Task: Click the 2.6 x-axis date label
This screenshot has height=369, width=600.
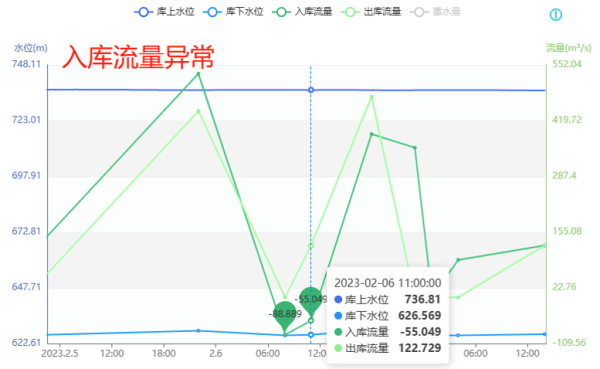Action: click(216, 353)
